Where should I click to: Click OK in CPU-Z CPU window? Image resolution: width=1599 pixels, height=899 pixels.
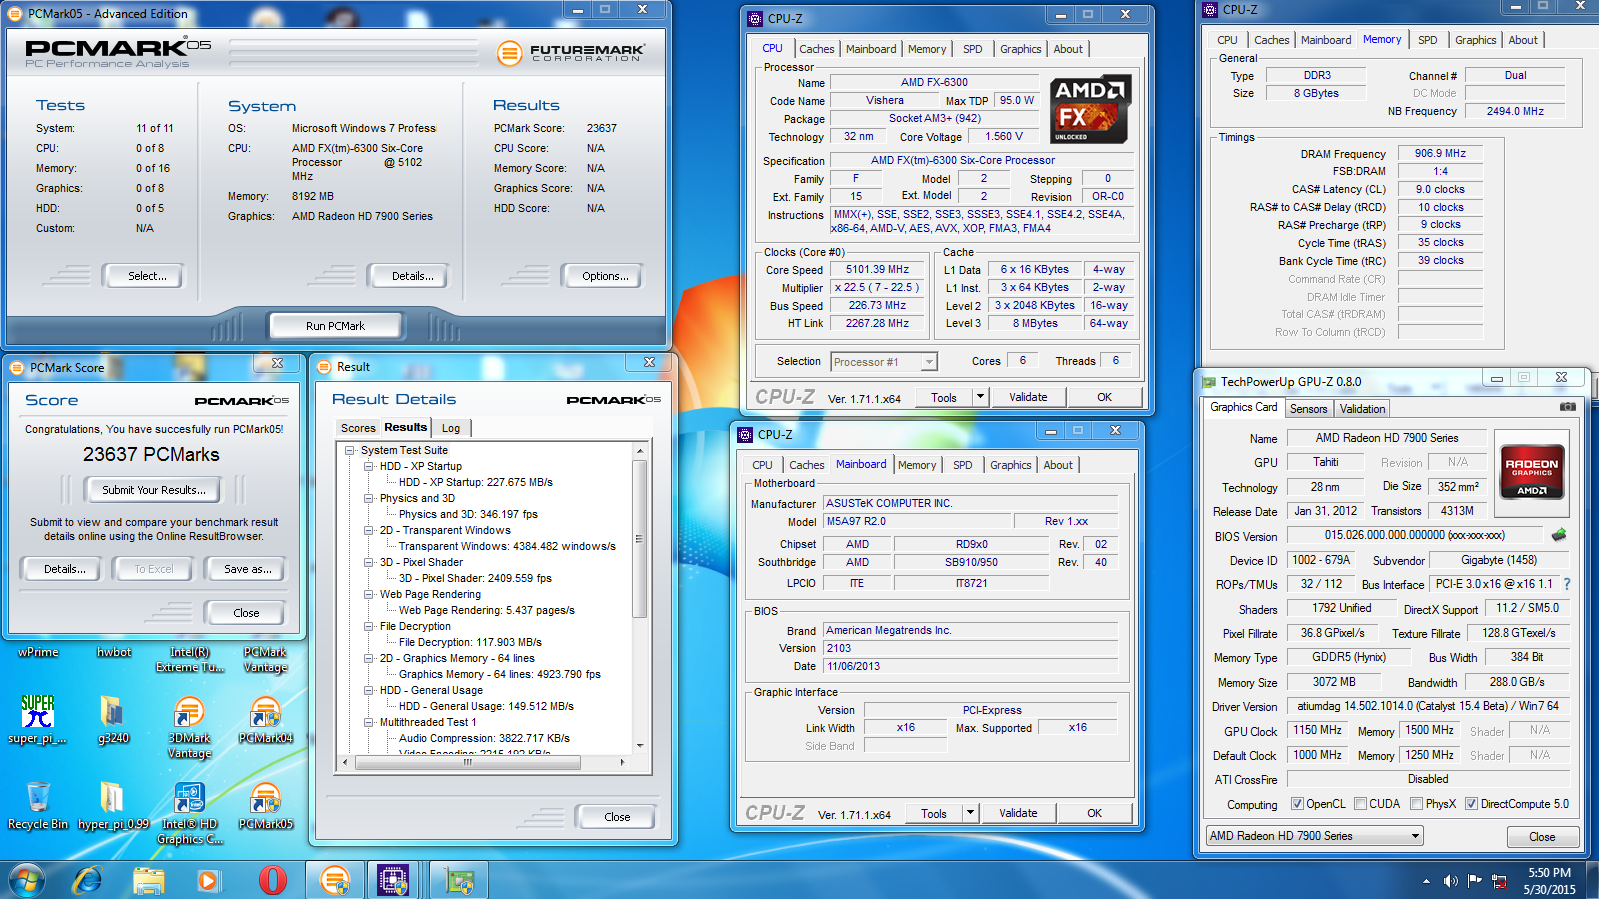1104,397
